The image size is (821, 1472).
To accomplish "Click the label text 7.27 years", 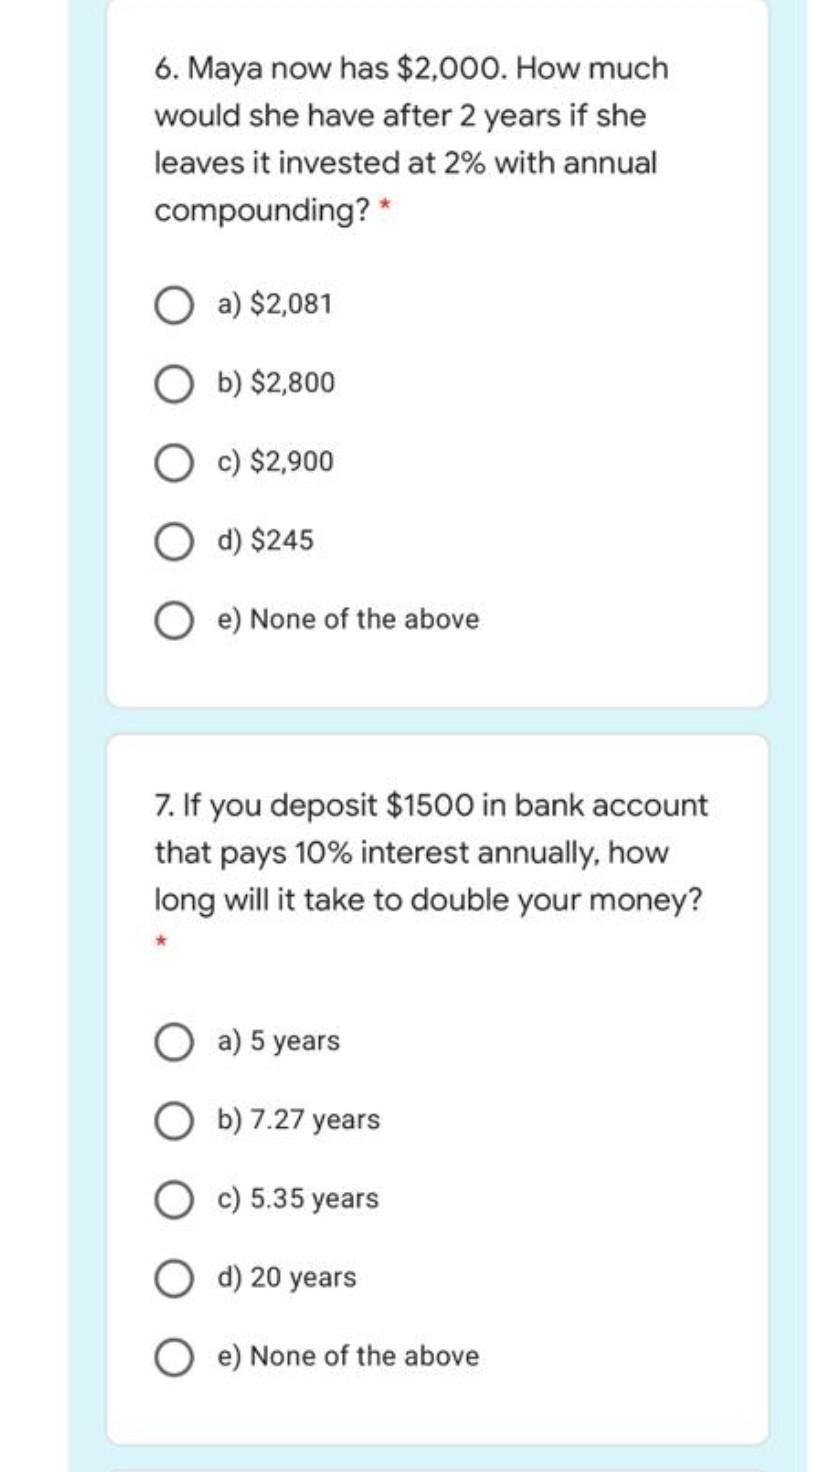I will 295,1120.
